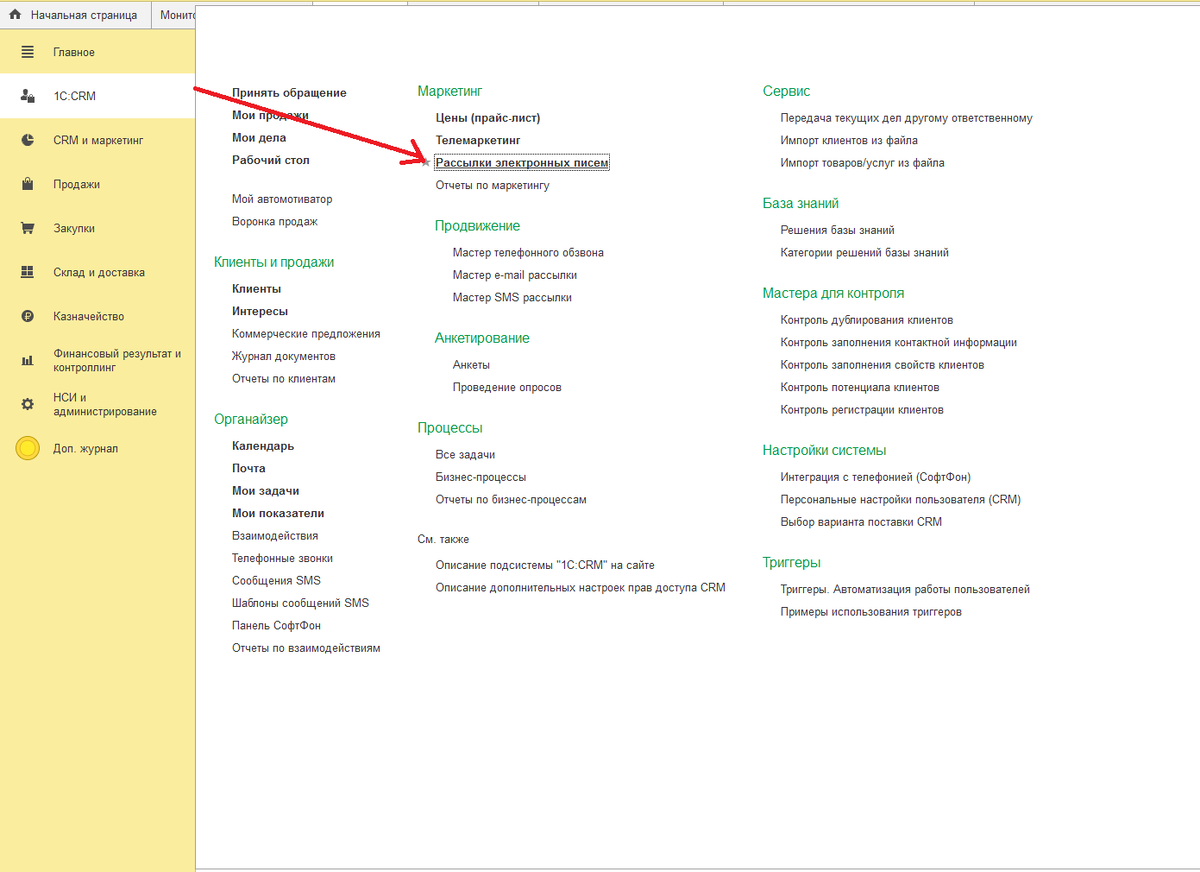The height and width of the screenshot is (872, 1200).
Task: Open the Анкеты link
Action: [471, 365]
